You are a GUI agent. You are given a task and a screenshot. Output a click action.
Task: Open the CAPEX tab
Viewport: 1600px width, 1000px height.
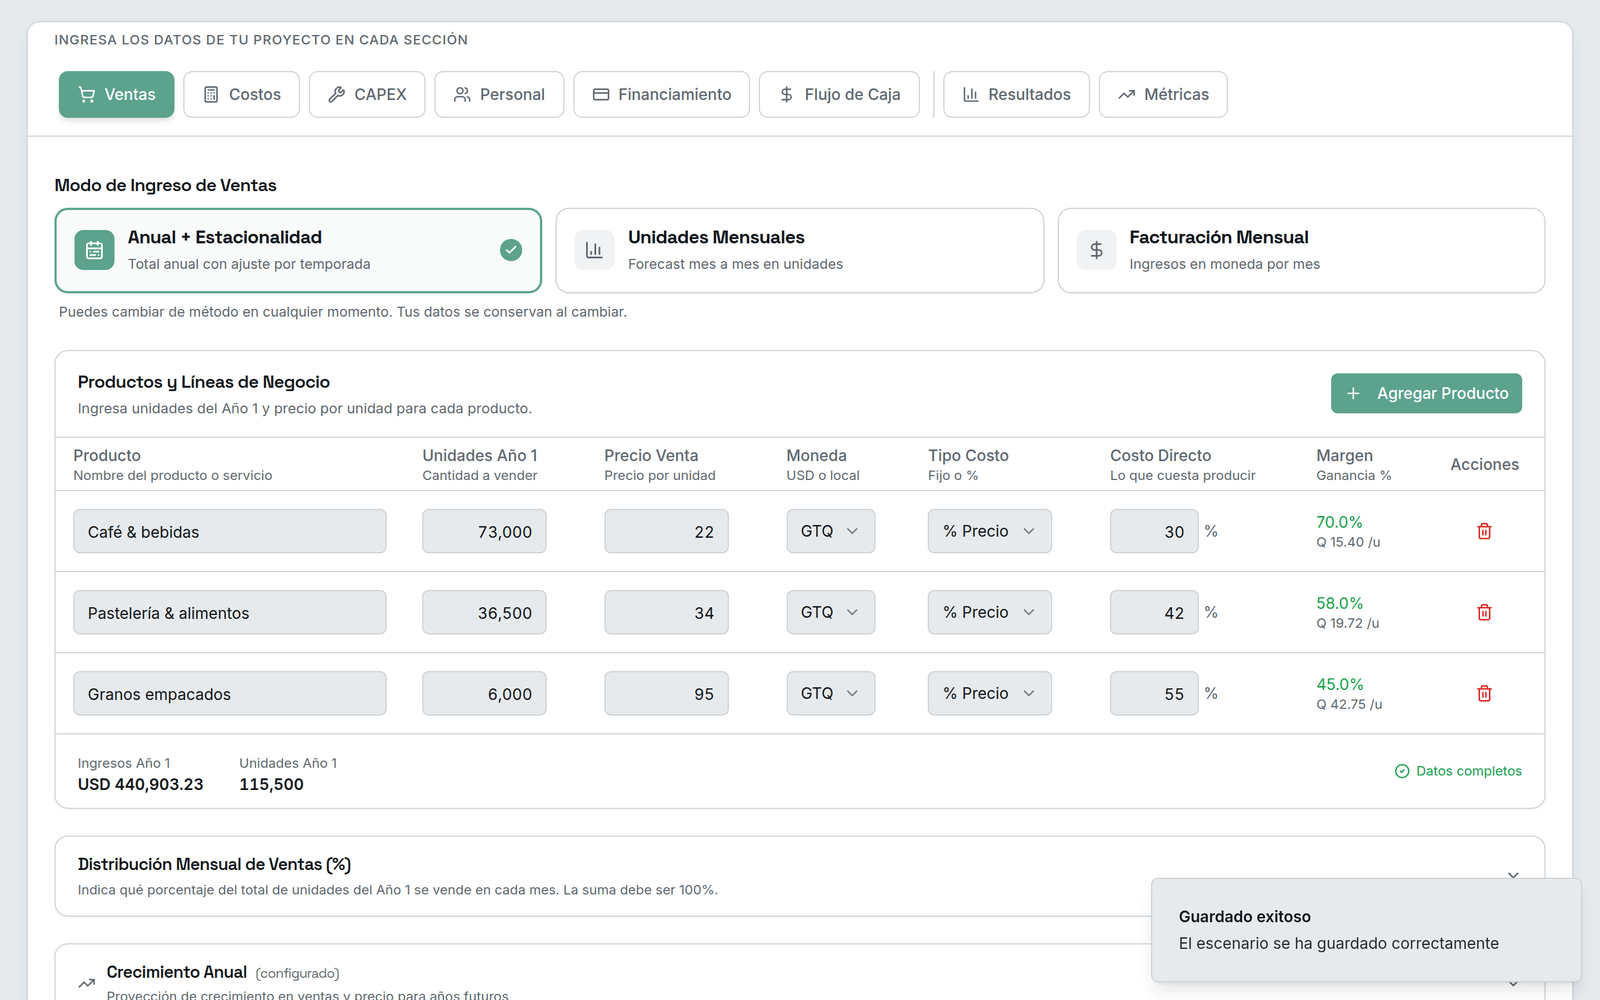coord(367,94)
